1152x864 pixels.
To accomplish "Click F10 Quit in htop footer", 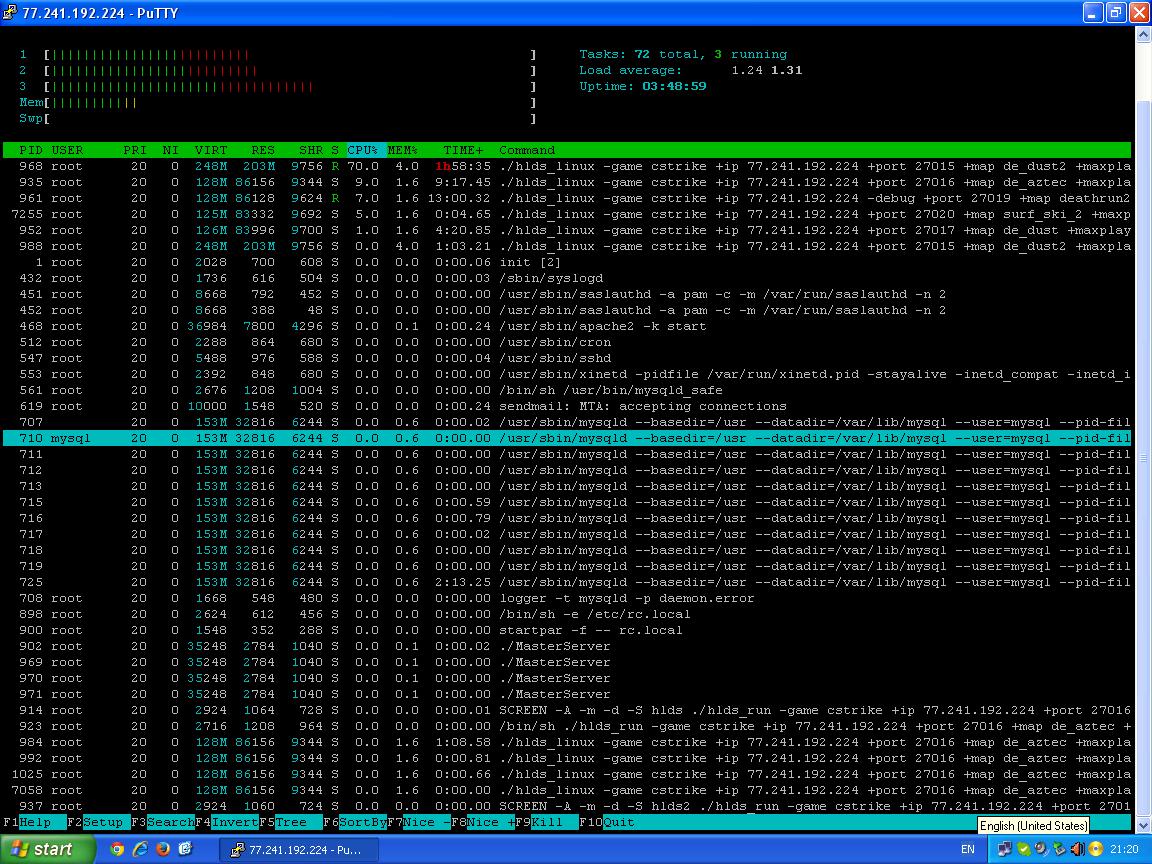I will (x=606, y=822).
